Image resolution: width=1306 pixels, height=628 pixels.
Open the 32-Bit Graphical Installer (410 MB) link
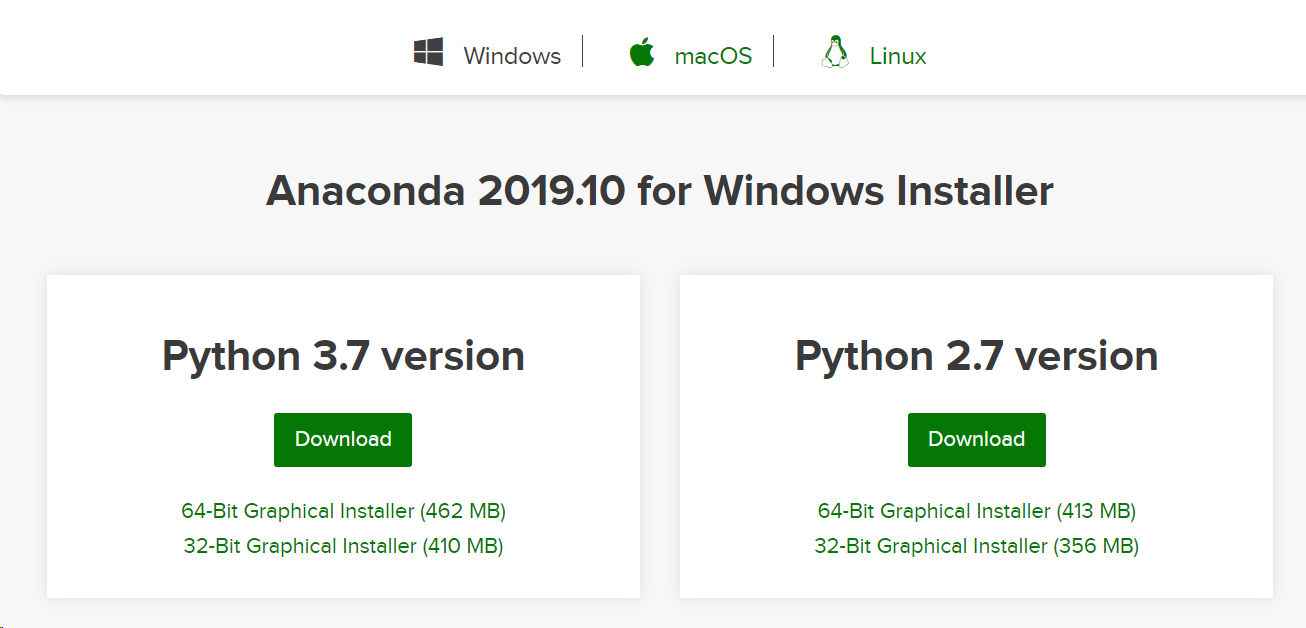click(342, 546)
